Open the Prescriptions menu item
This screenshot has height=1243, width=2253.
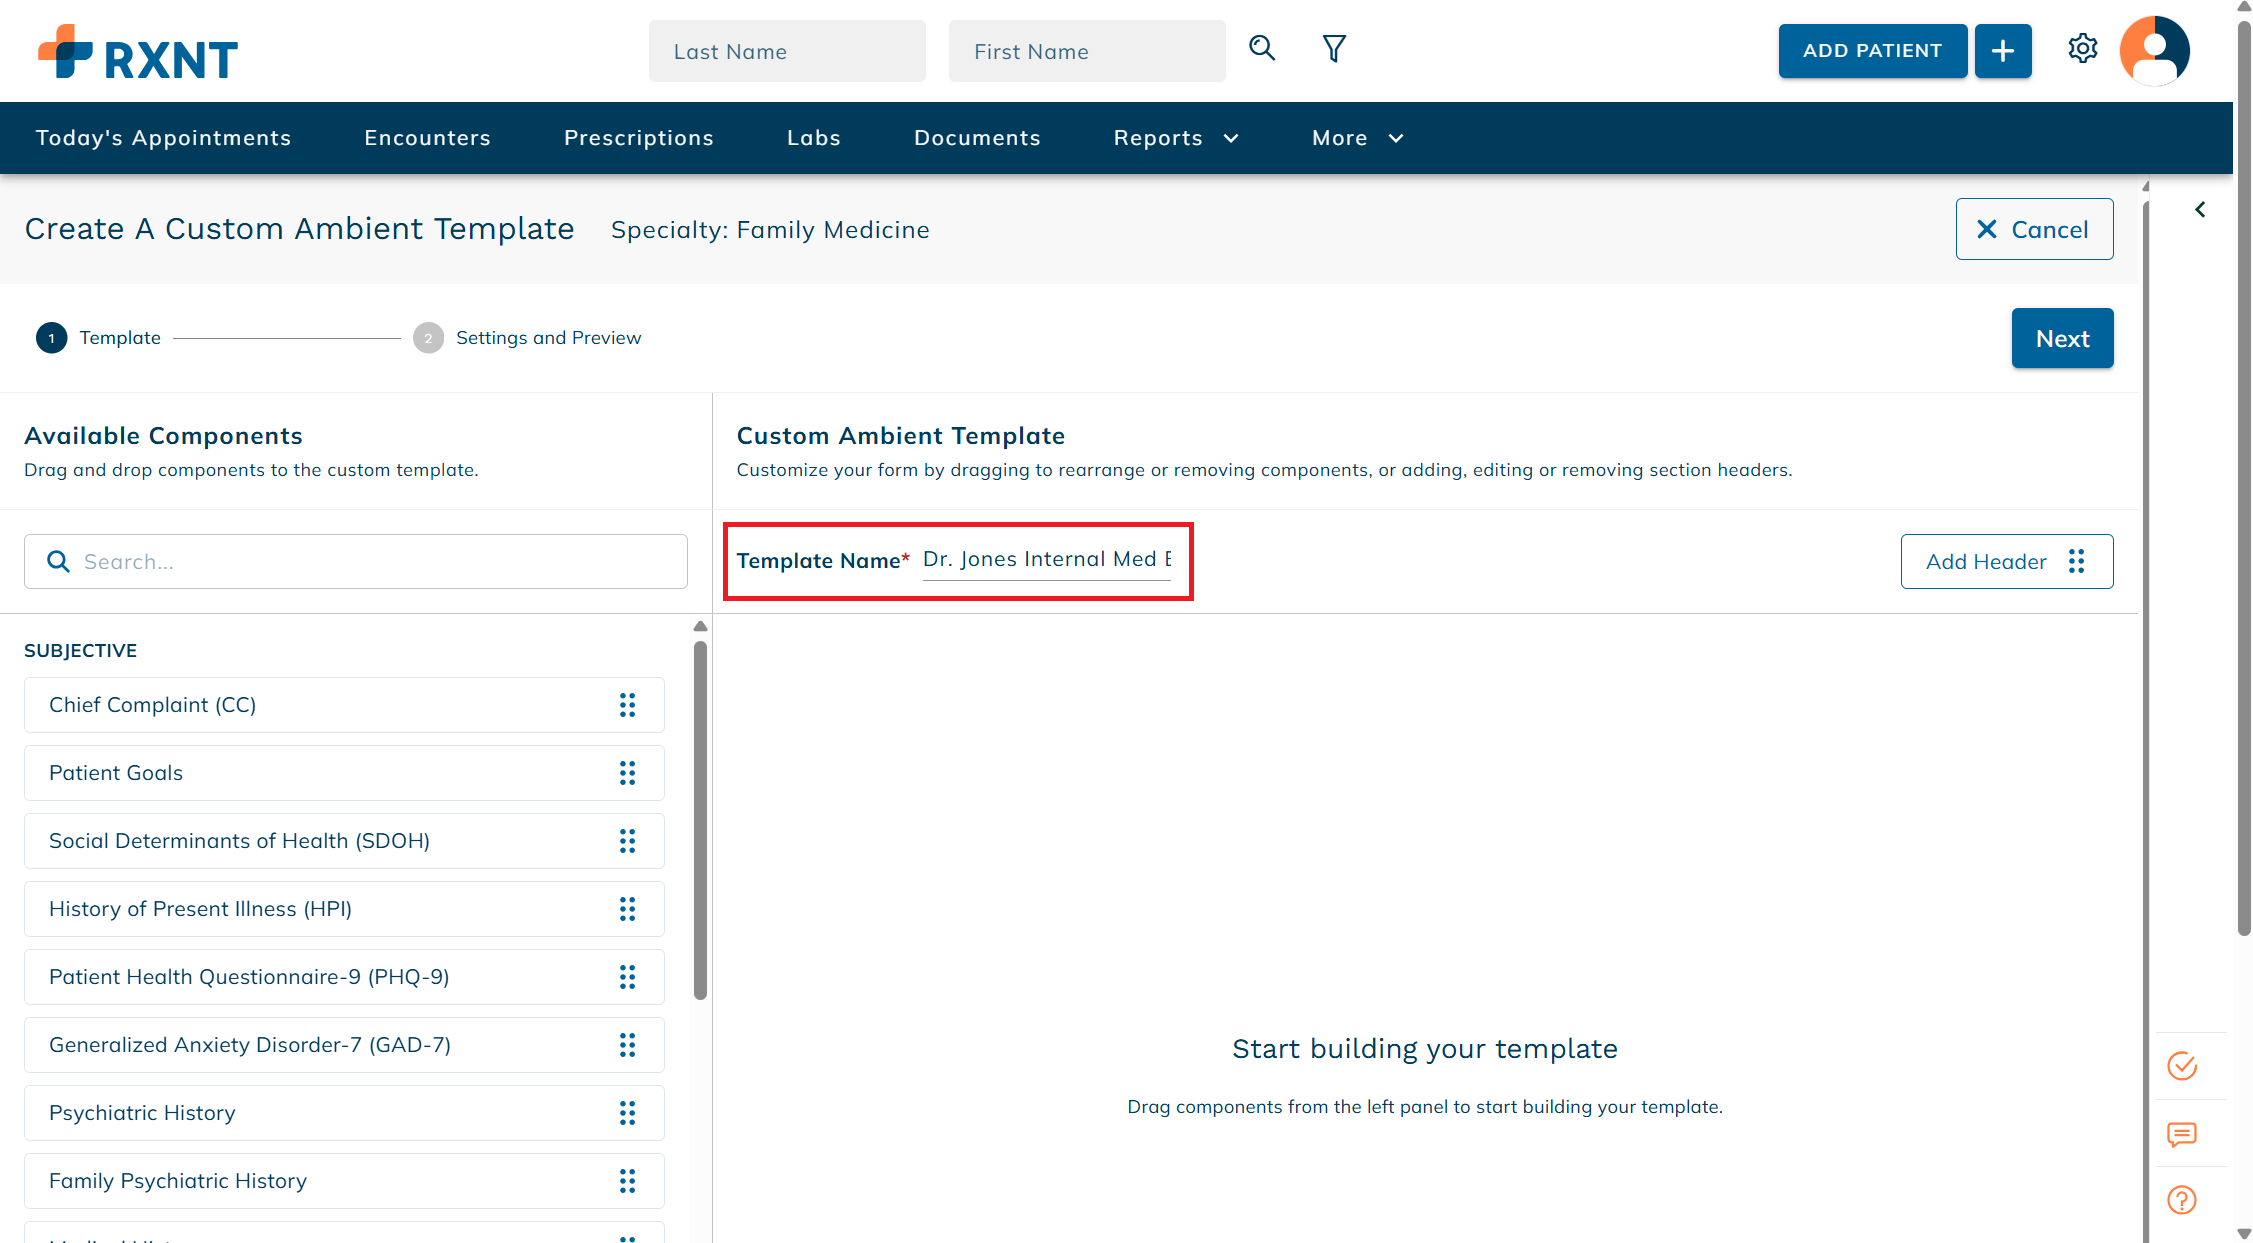point(638,138)
